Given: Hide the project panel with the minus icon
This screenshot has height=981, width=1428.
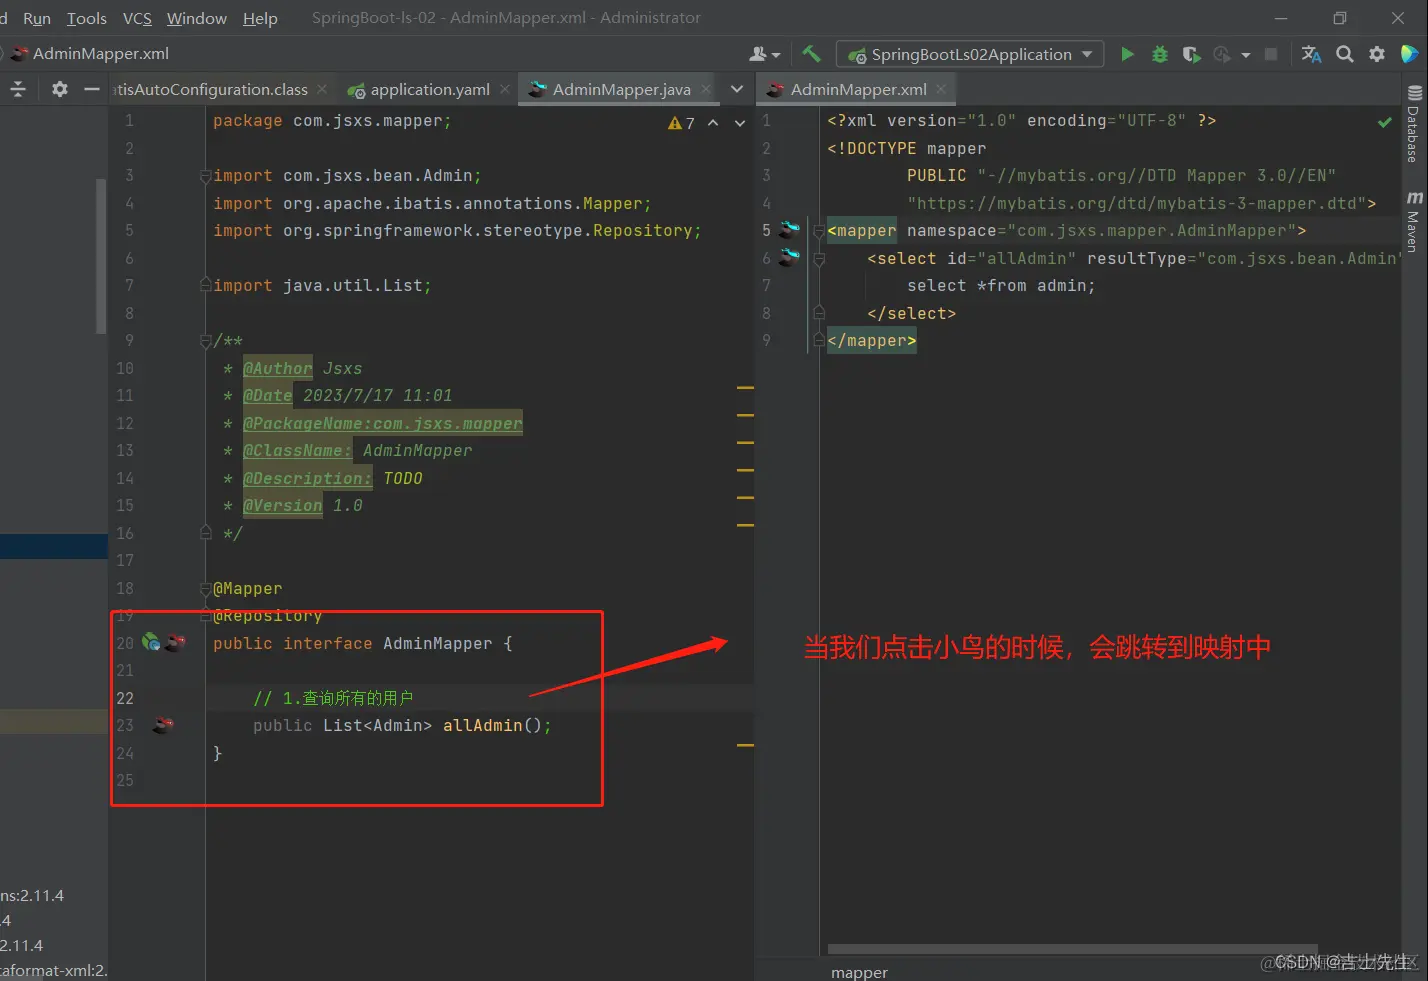Looking at the screenshot, I should coord(92,89).
